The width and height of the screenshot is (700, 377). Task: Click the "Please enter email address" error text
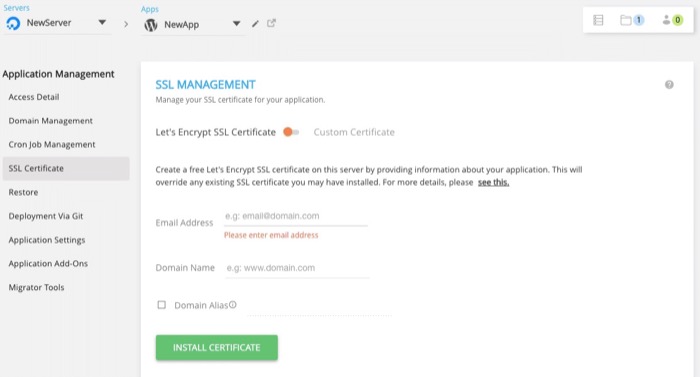coord(271,235)
